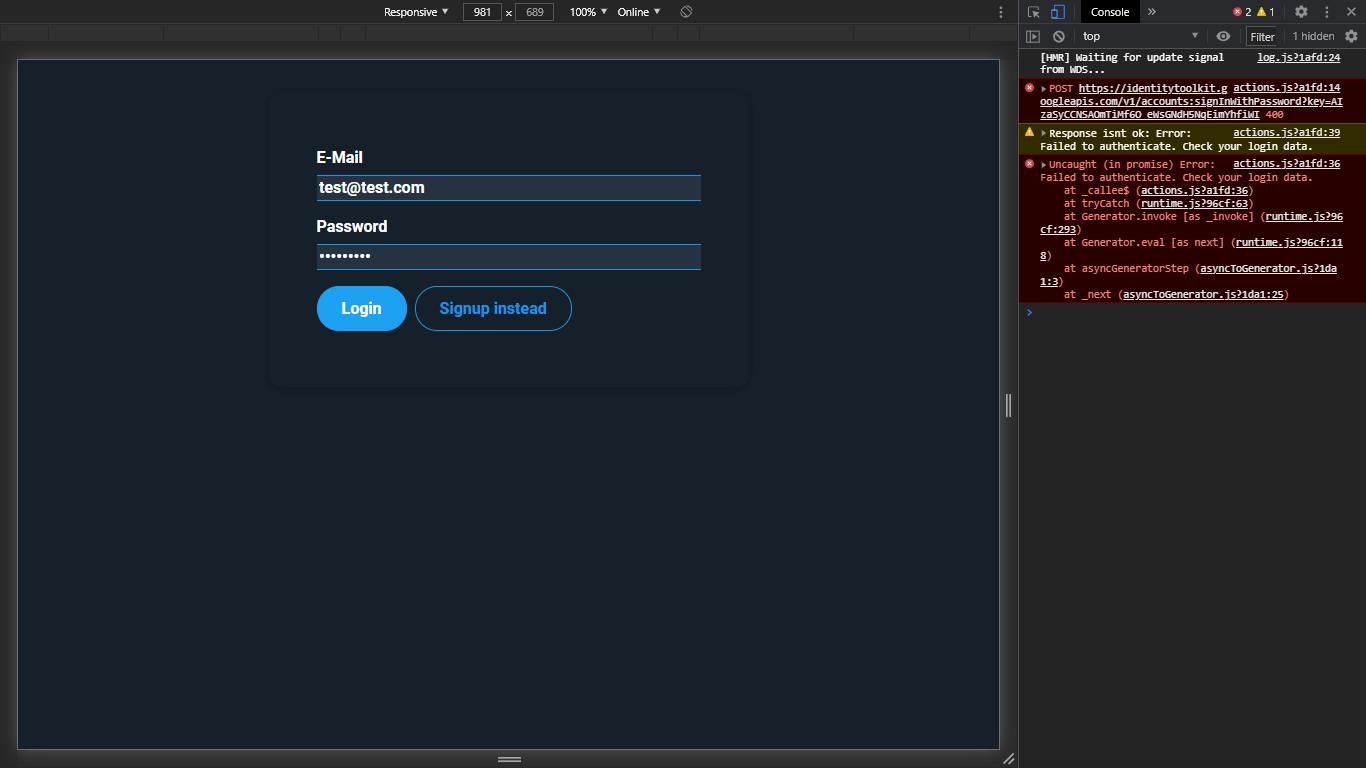Focus the Password input field

[x=508, y=257]
